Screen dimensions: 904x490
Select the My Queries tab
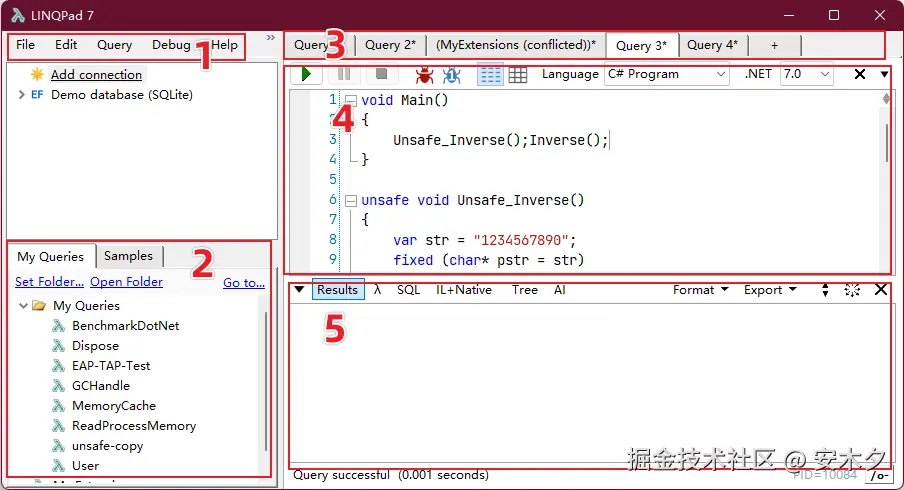[x=51, y=257]
